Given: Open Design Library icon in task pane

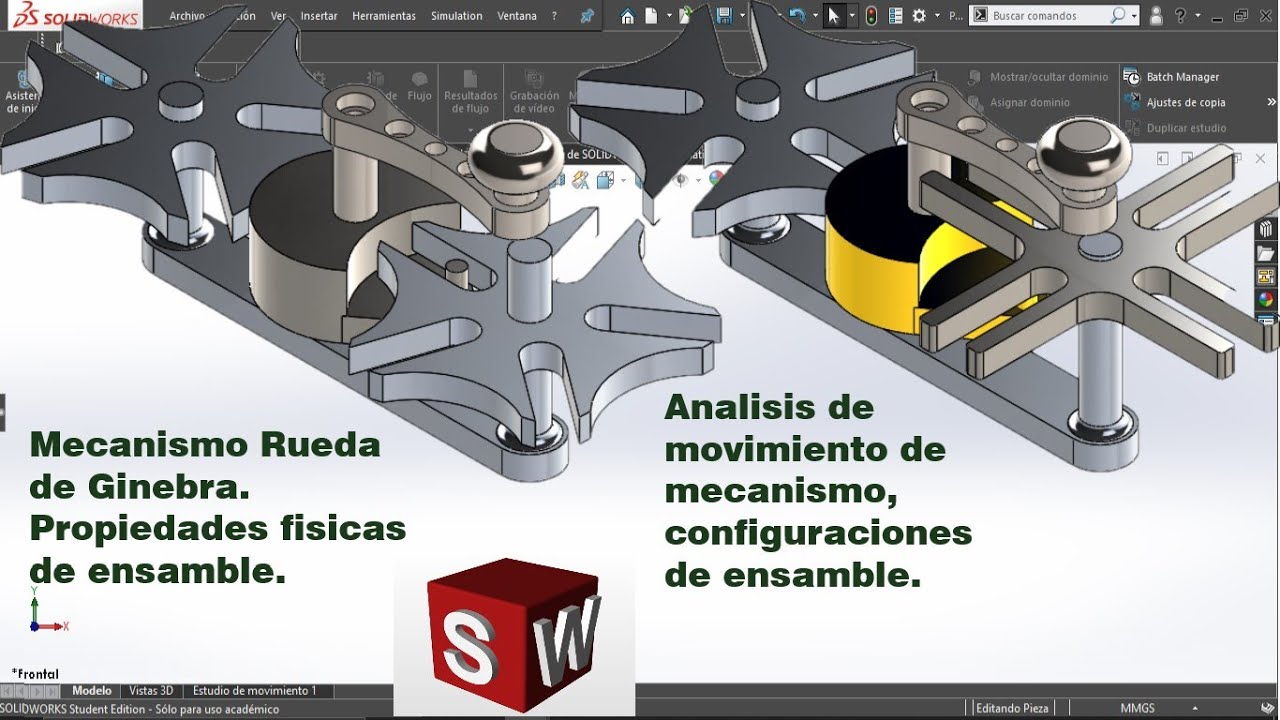Looking at the screenshot, I should (1266, 228).
